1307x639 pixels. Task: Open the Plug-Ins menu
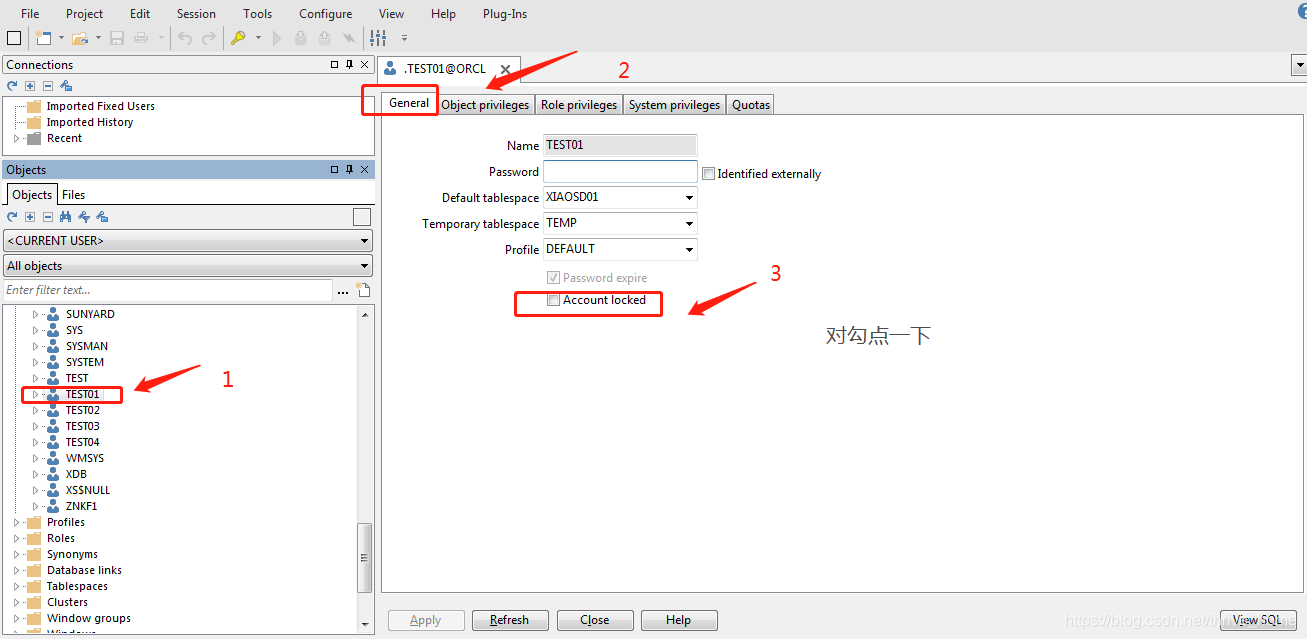505,14
